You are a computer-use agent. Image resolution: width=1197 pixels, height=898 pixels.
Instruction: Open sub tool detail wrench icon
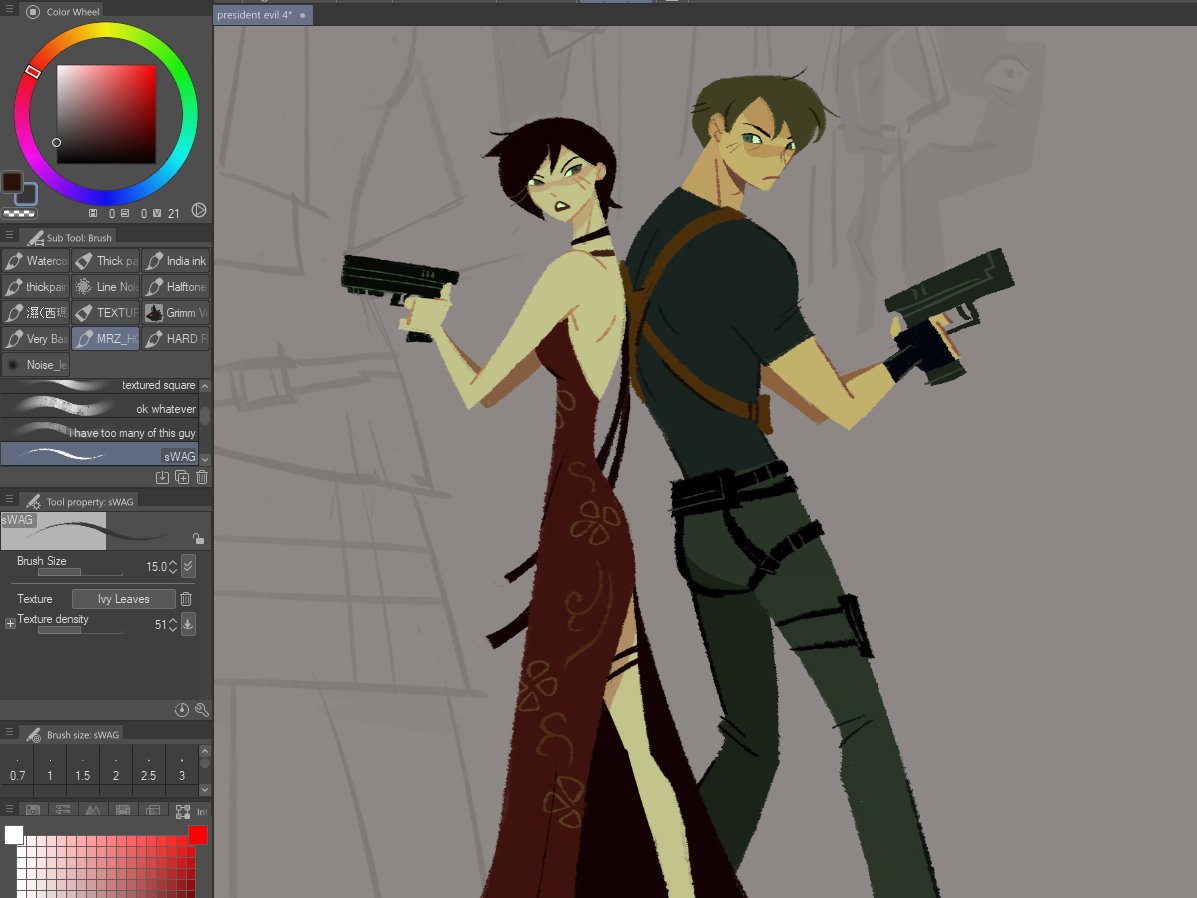202,709
